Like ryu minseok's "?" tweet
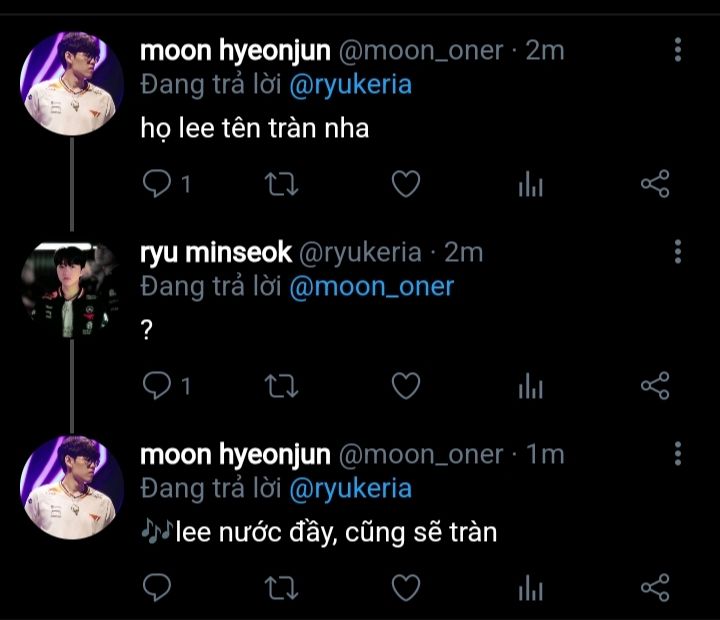The height and width of the screenshot is (620, 720). (x=404, y=386)
